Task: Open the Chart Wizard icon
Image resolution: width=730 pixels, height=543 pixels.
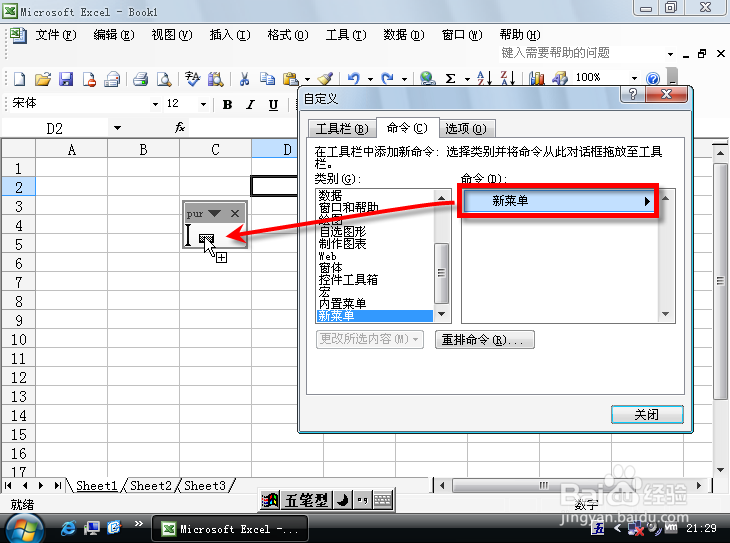Action: [536, 78]
